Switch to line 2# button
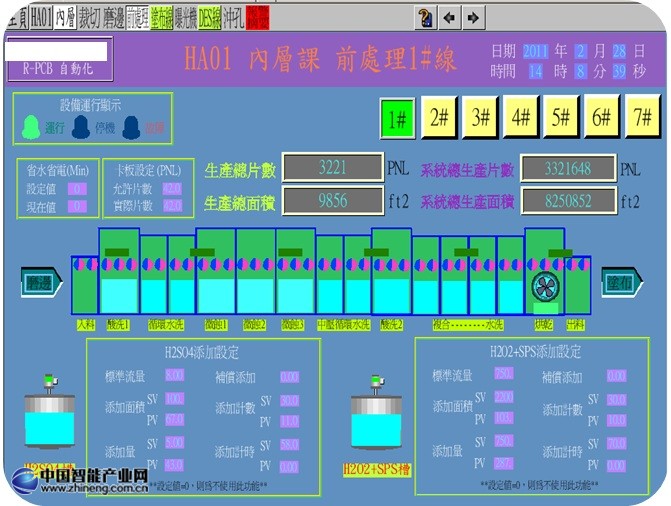 [x=439, y=119]
